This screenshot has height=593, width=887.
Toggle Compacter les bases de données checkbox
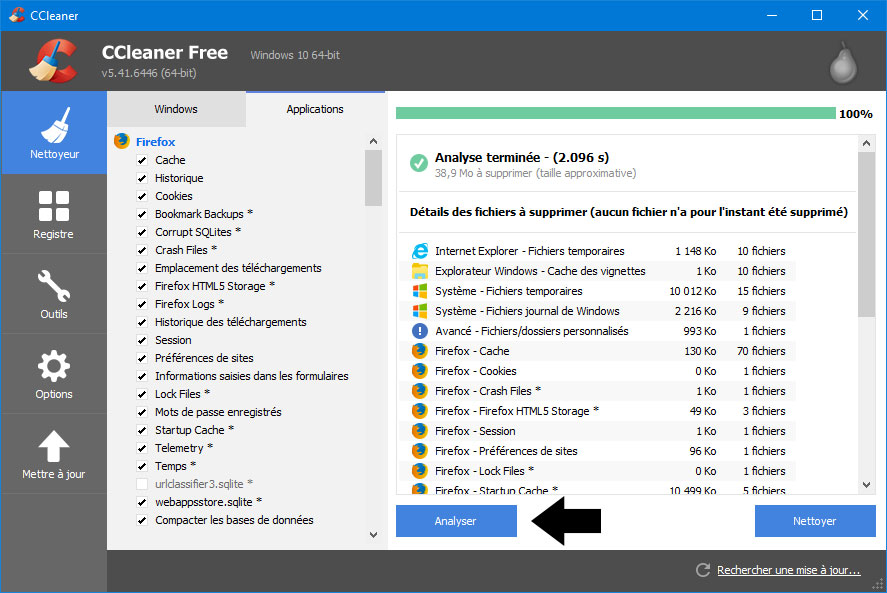click(142, 520)
